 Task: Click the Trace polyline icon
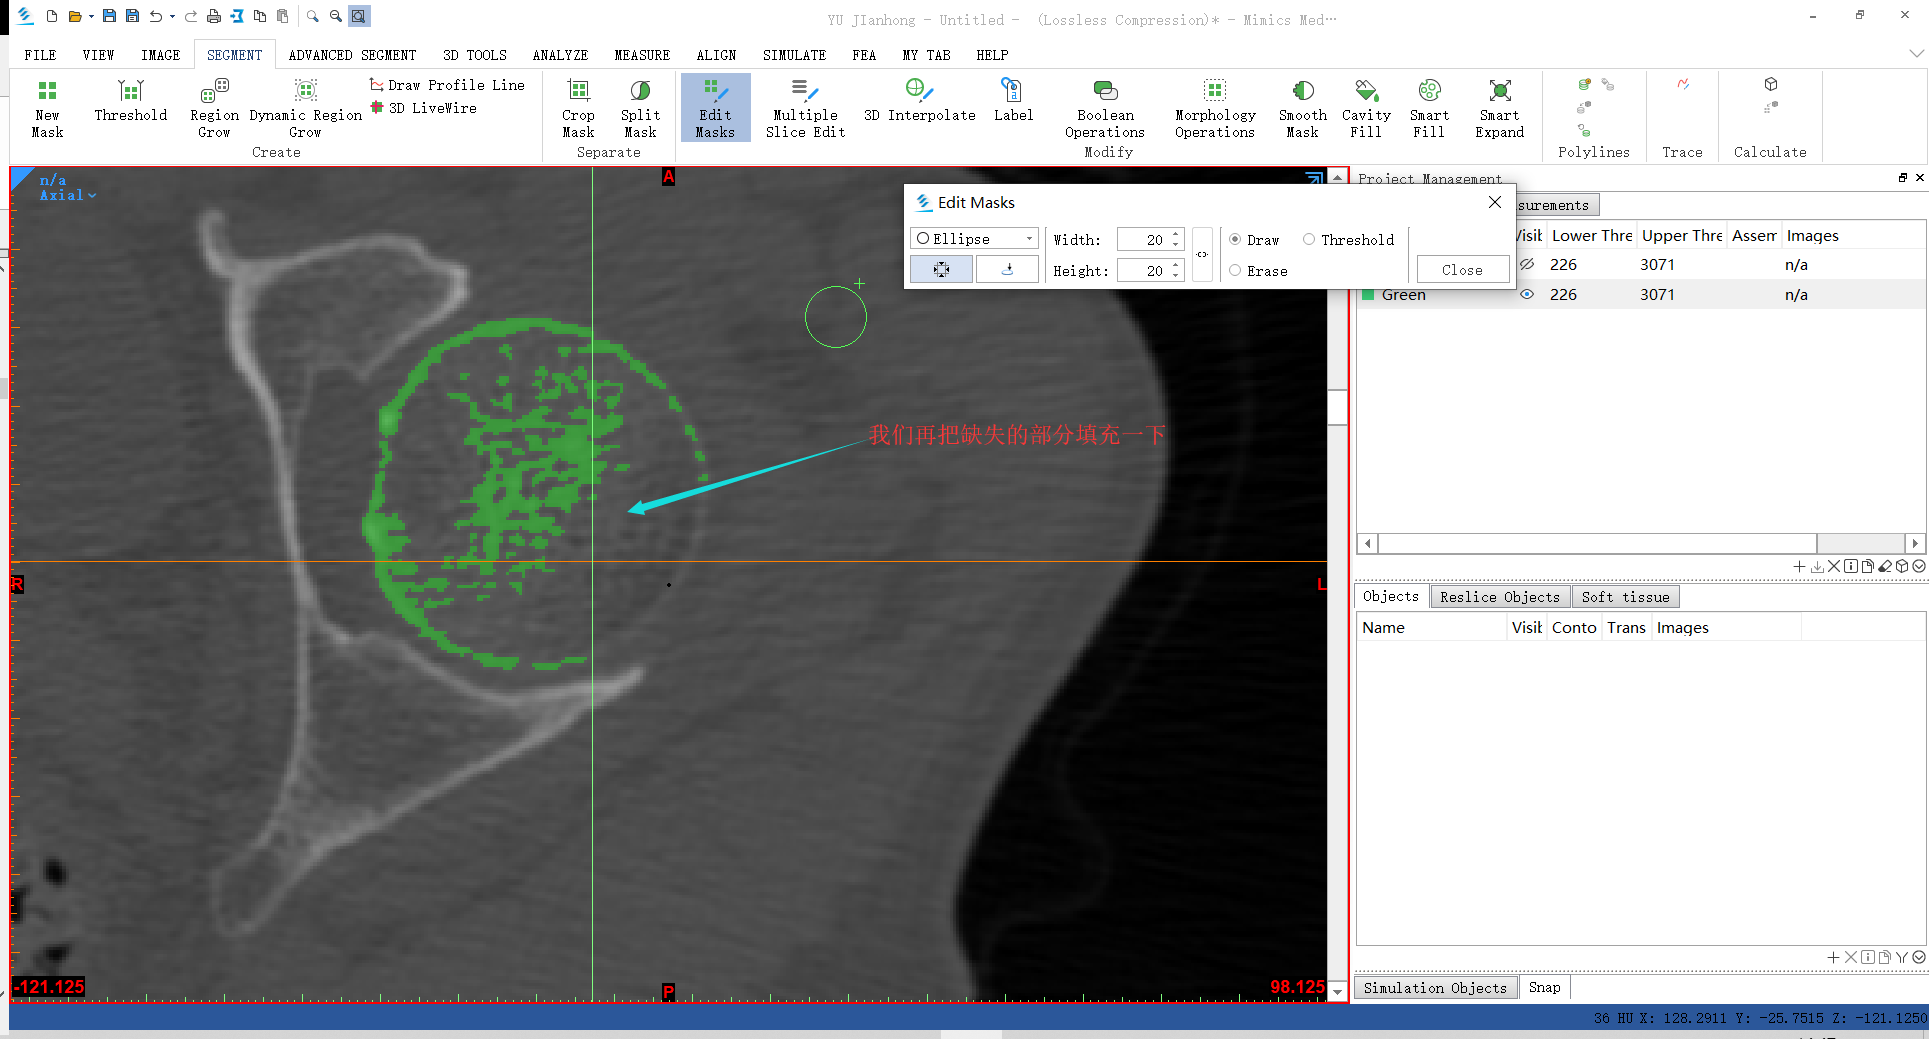coord(1683,84)
